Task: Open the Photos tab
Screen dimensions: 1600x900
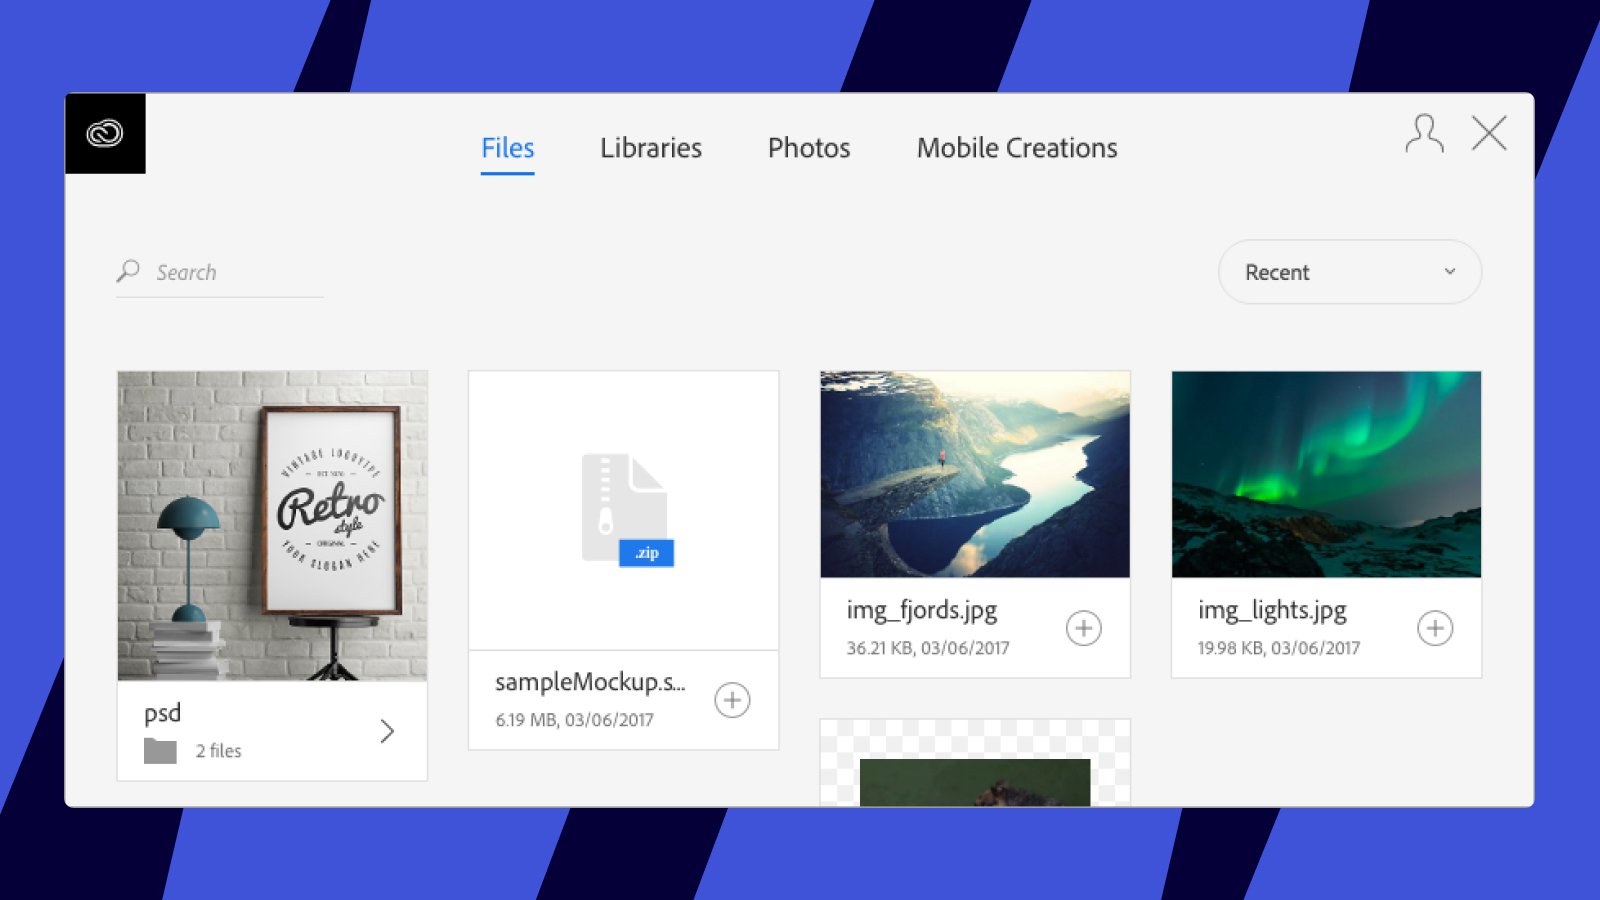Action: pyautogui.click(x=808, y=148)
